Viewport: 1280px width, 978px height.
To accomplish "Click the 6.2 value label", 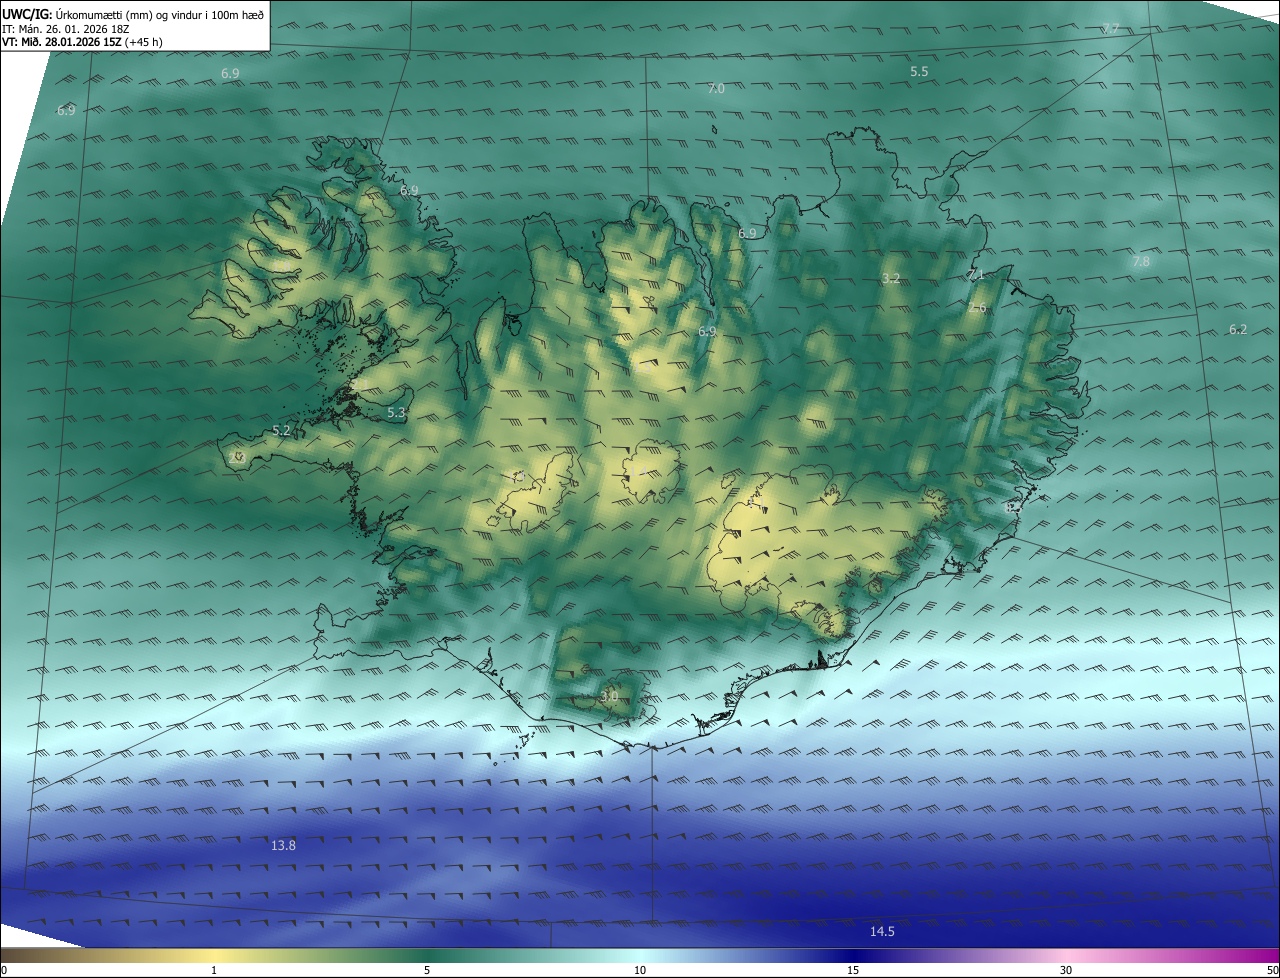I will [x=1238, y=330].
